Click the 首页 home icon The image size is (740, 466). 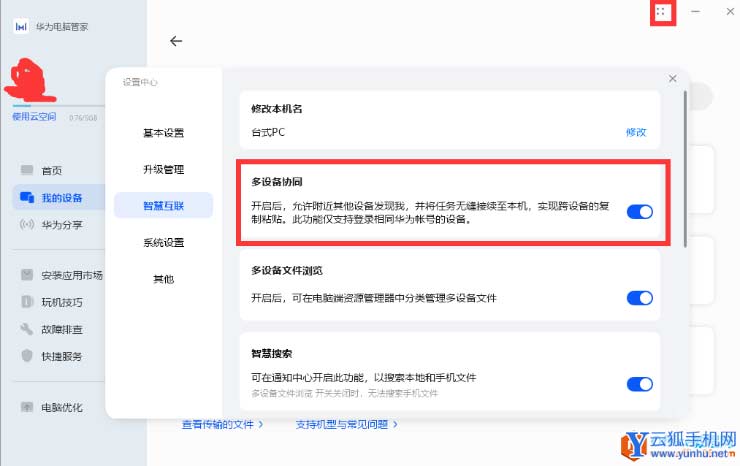(x=27, y=169)
